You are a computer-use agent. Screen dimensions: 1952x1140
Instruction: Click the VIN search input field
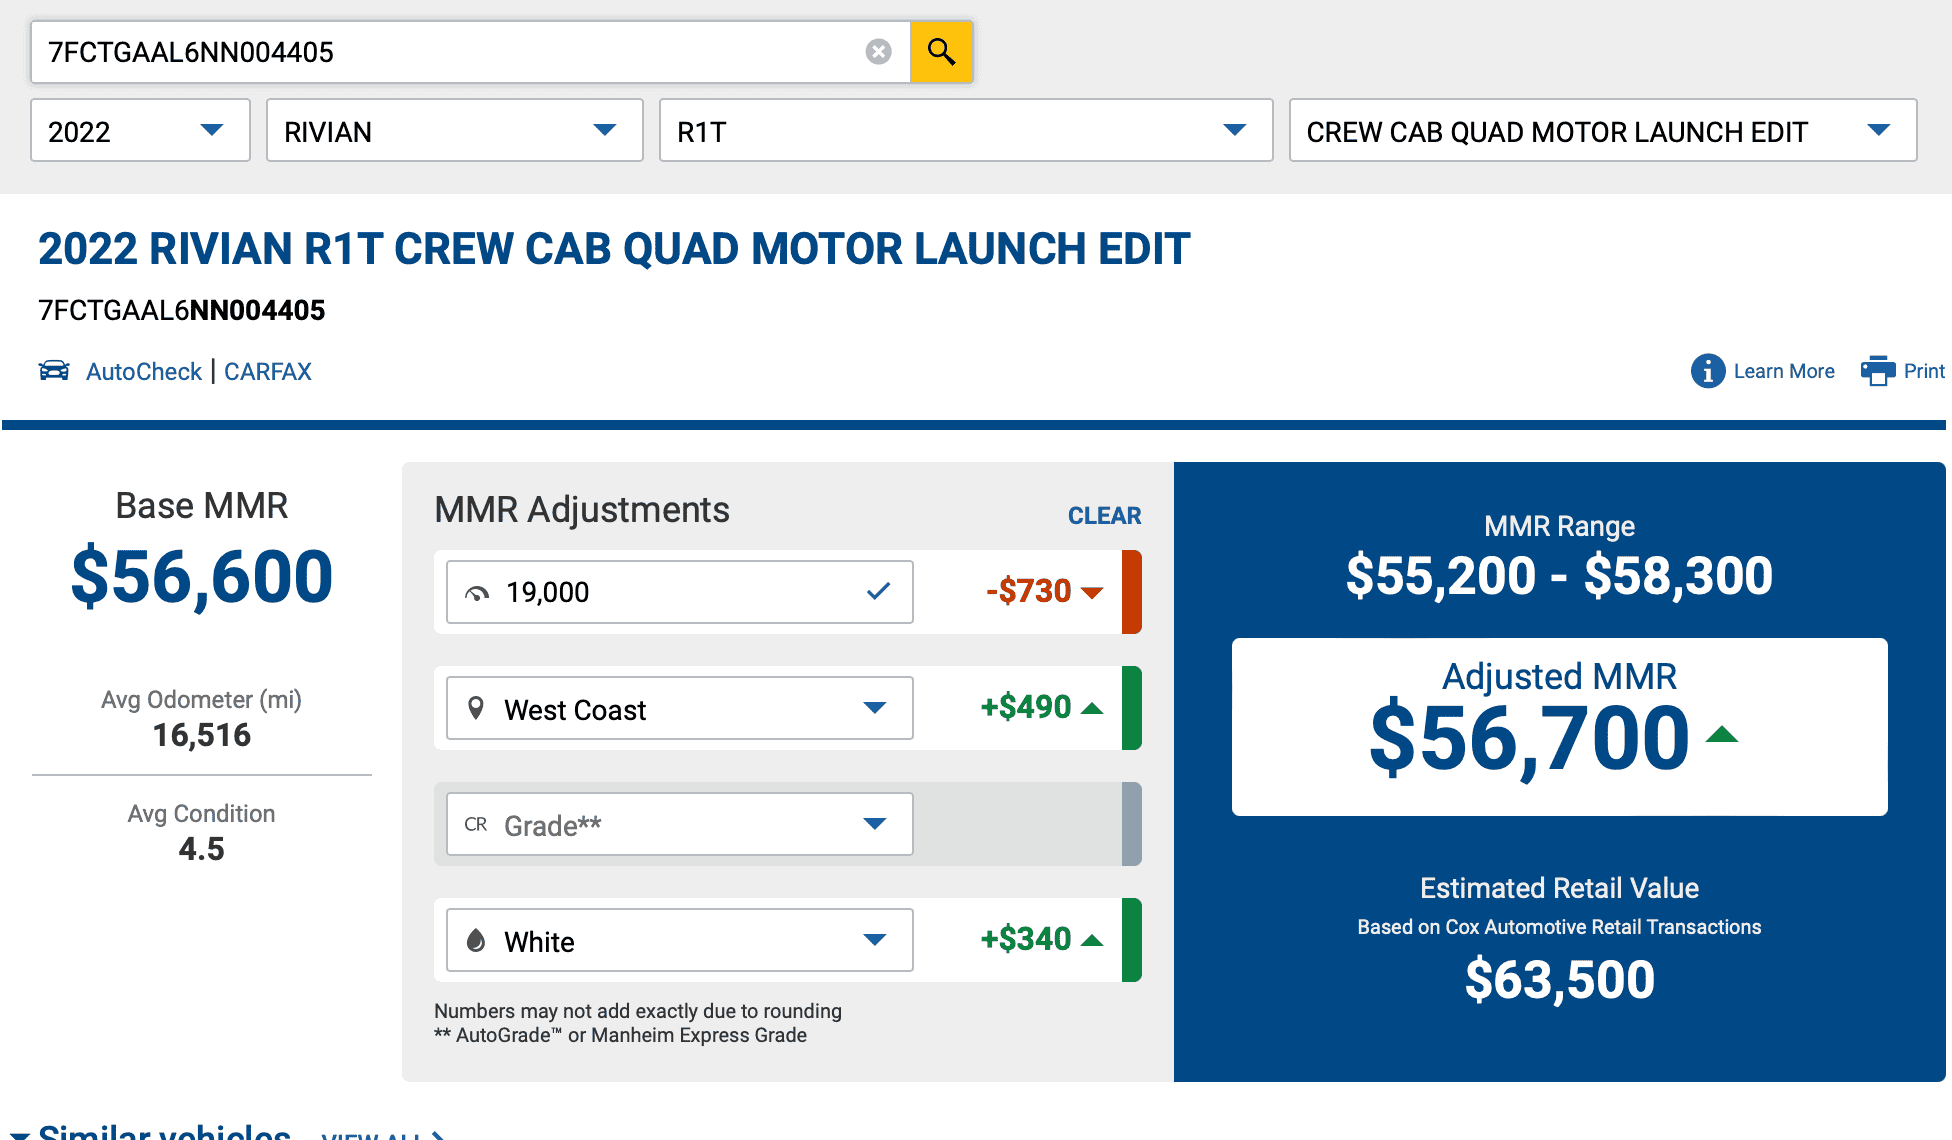click(450, 51)
